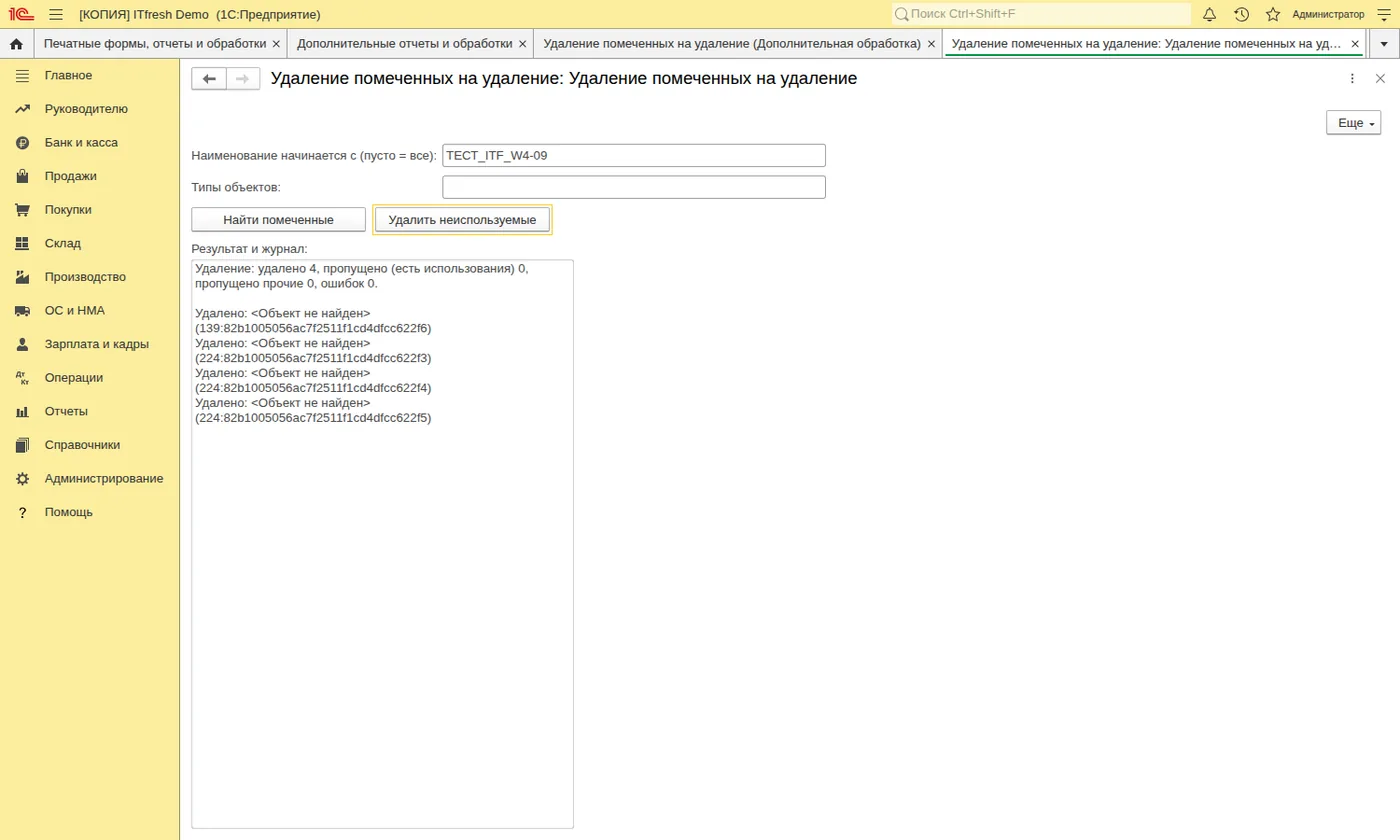The image size is (1400, 840).
Task: Switch to Печатные формы, отчеты и обработки tab
Action: click(155, 44)
